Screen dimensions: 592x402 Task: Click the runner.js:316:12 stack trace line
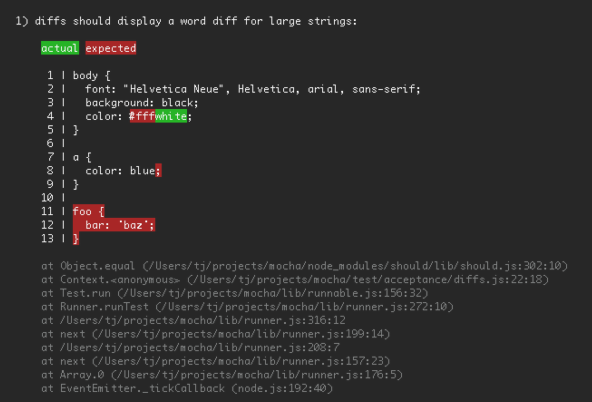click(x=193, y=320)
